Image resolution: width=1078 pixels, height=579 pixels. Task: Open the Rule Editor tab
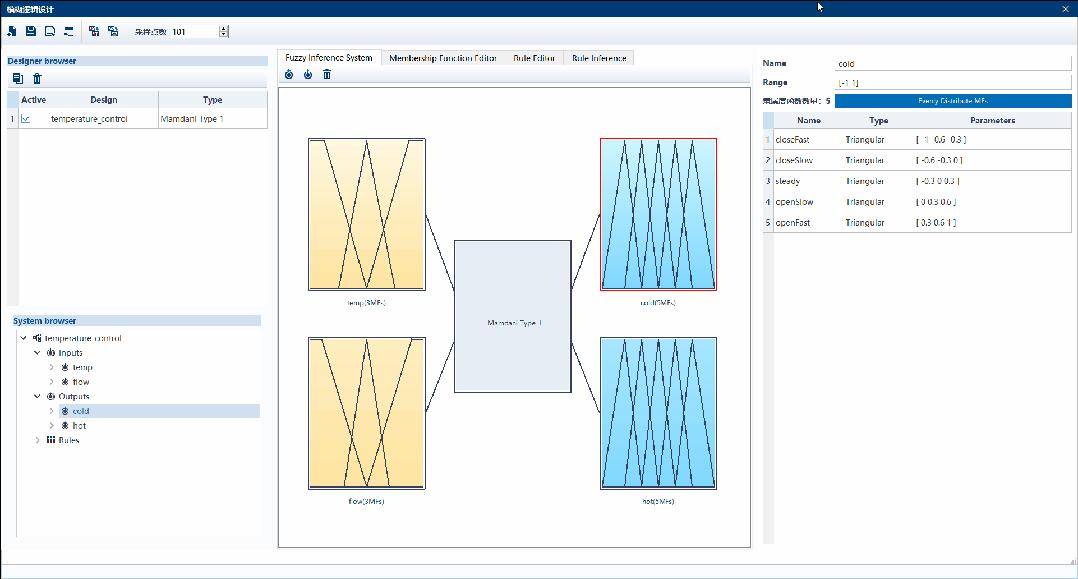(533, 58)
